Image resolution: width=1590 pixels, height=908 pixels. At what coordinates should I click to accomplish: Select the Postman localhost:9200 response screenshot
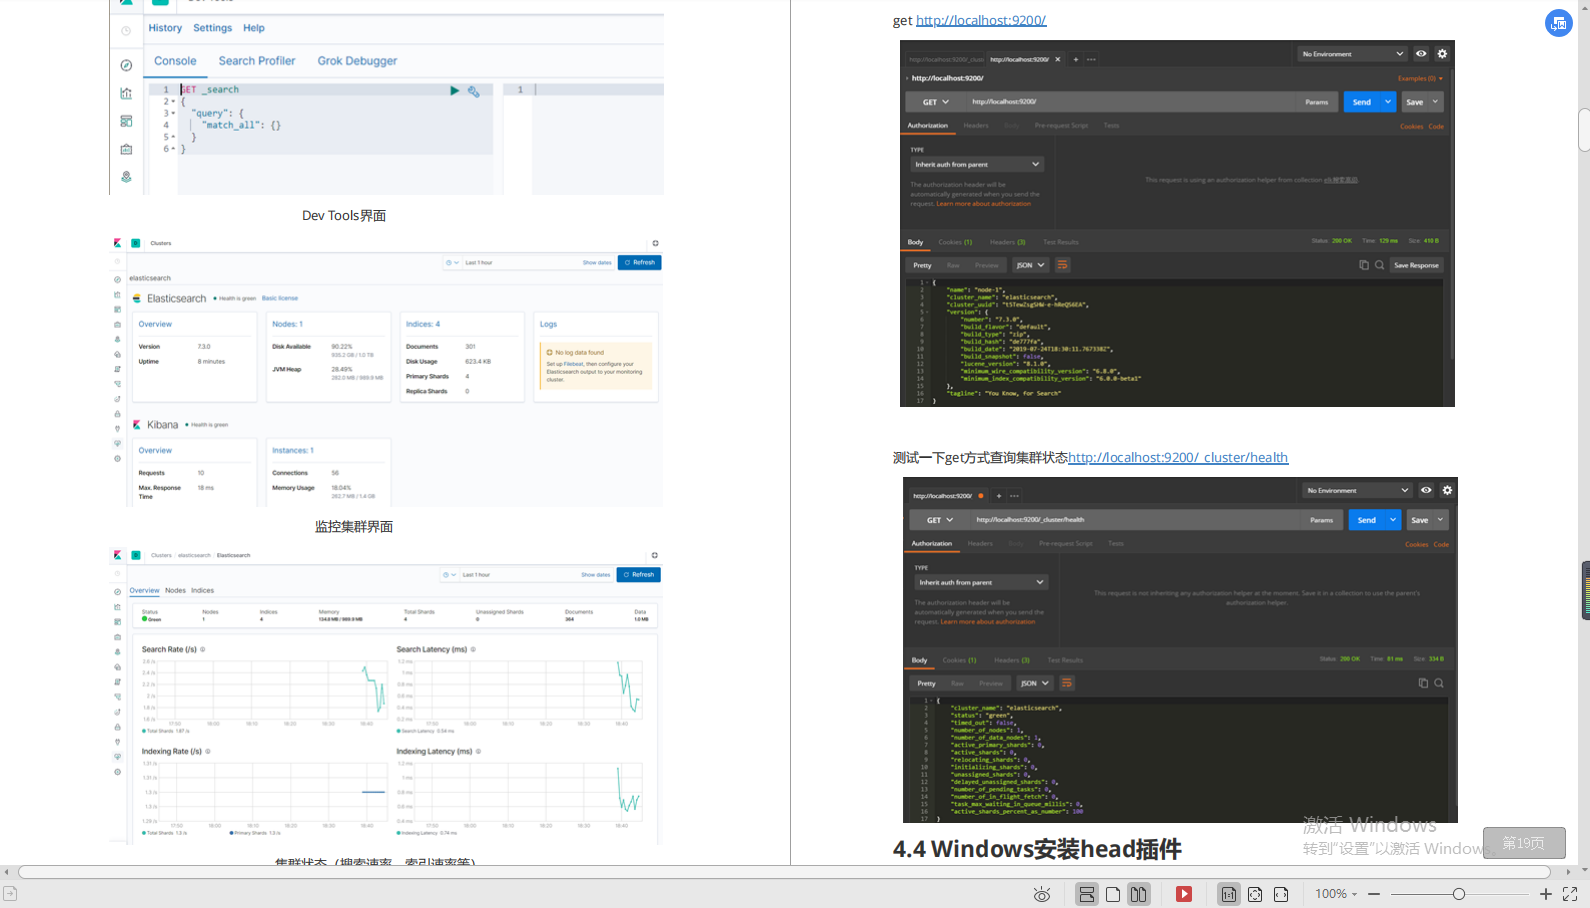[x=1177, y=223]
